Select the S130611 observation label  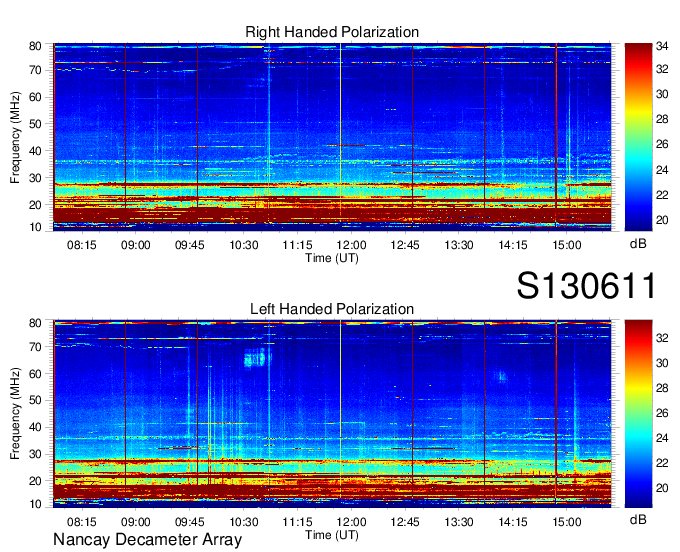586,286
